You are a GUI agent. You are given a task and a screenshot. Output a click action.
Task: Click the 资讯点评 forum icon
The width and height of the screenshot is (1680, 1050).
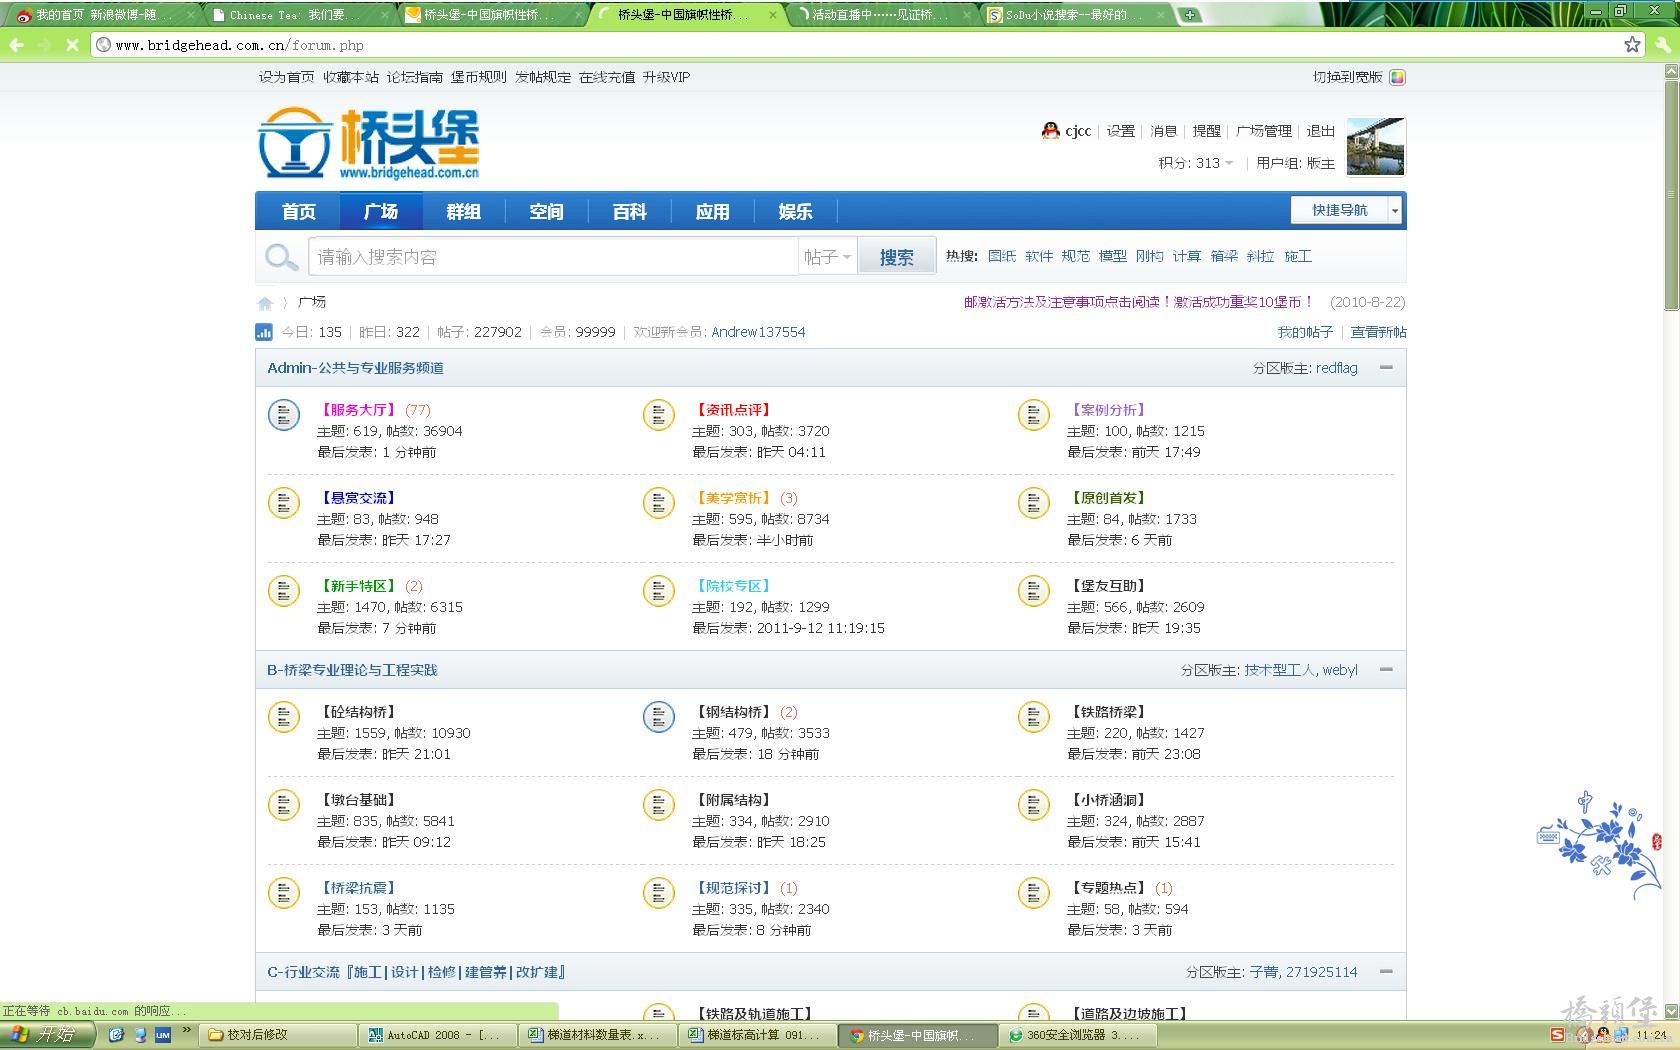659,414
